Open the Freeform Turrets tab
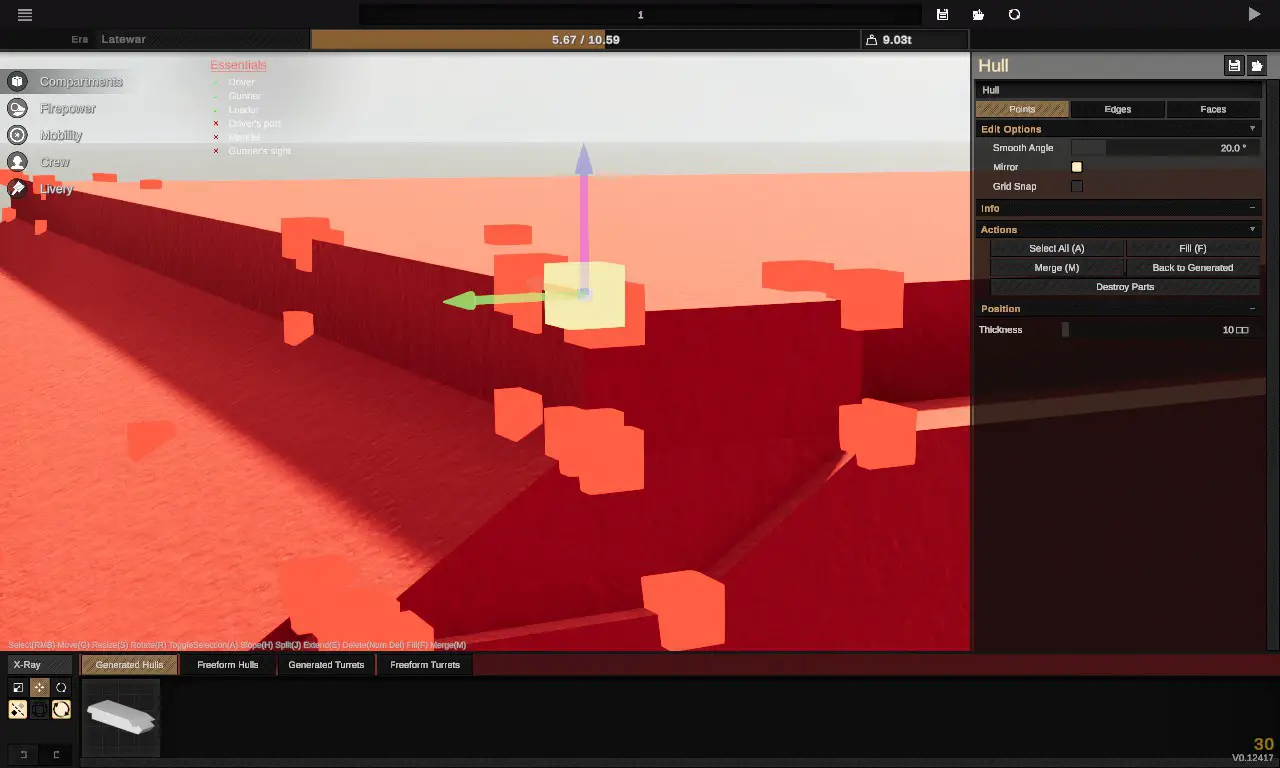 coord(425,665)
